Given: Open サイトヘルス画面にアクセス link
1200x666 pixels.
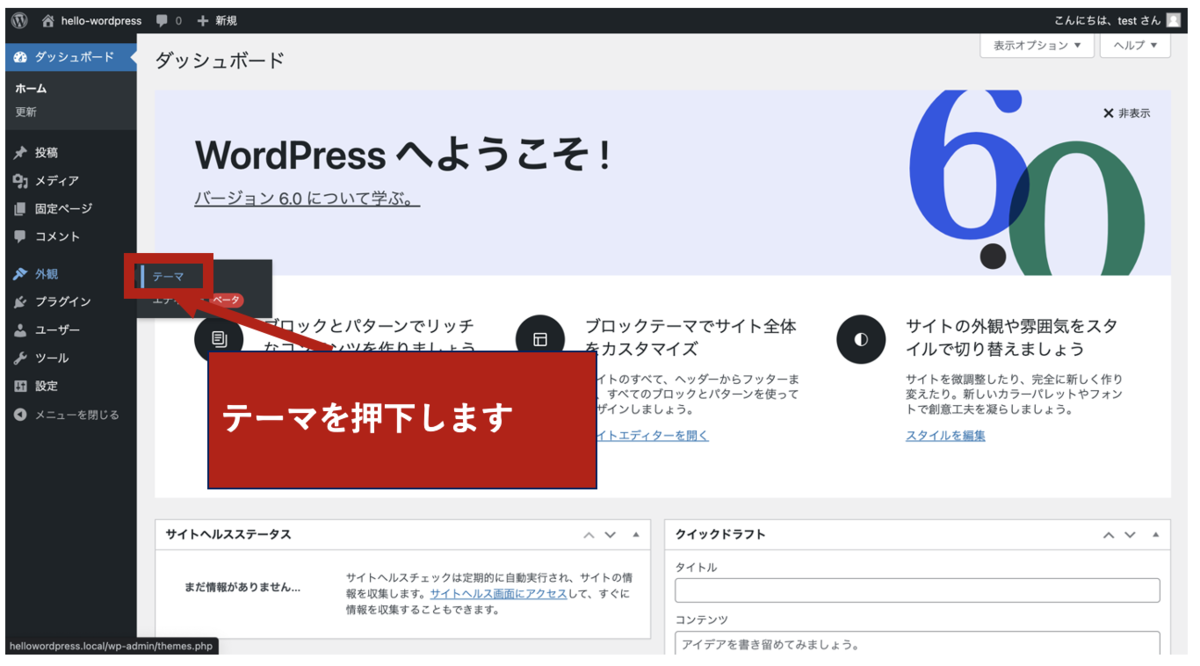Looking at the screenshot, I should [498, 594].
